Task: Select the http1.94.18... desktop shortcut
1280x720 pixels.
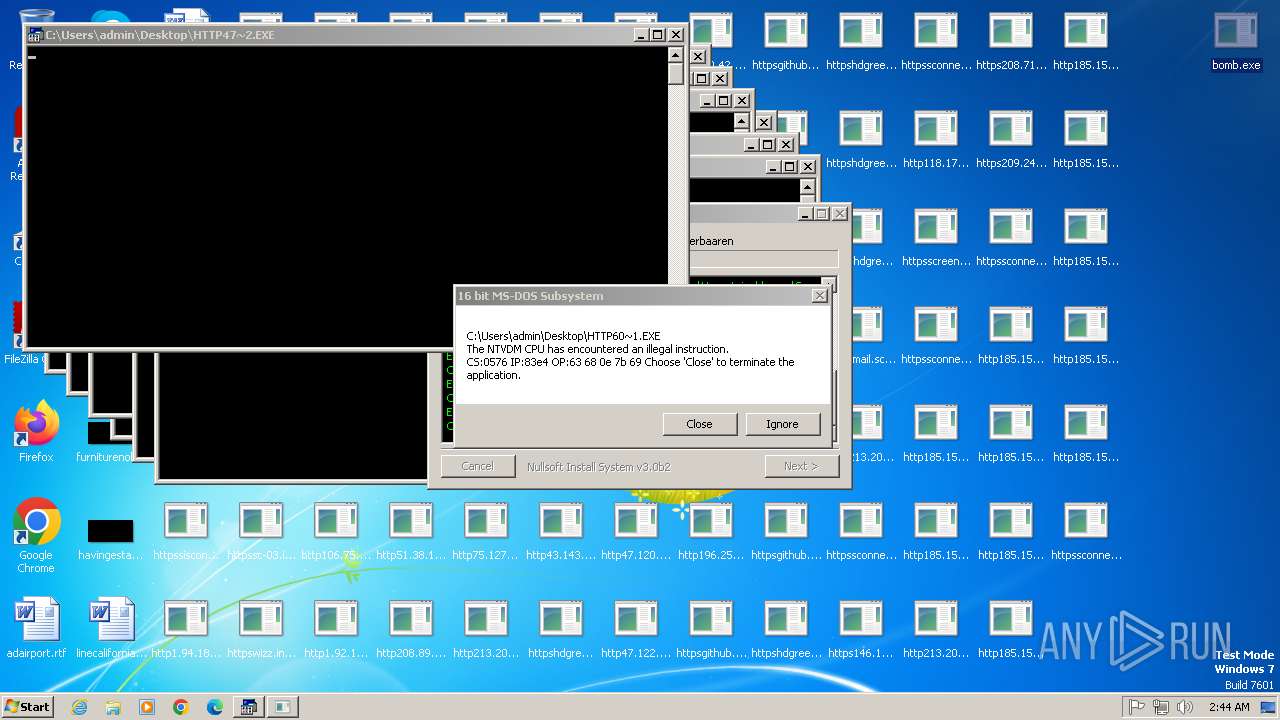Action: [186, 630]
